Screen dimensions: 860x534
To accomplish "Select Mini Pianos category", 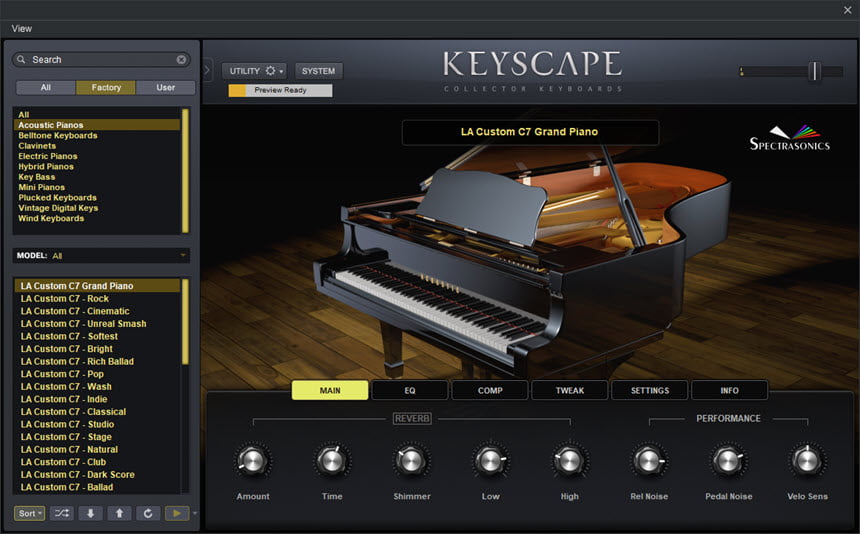I will (x=97, y=188).
